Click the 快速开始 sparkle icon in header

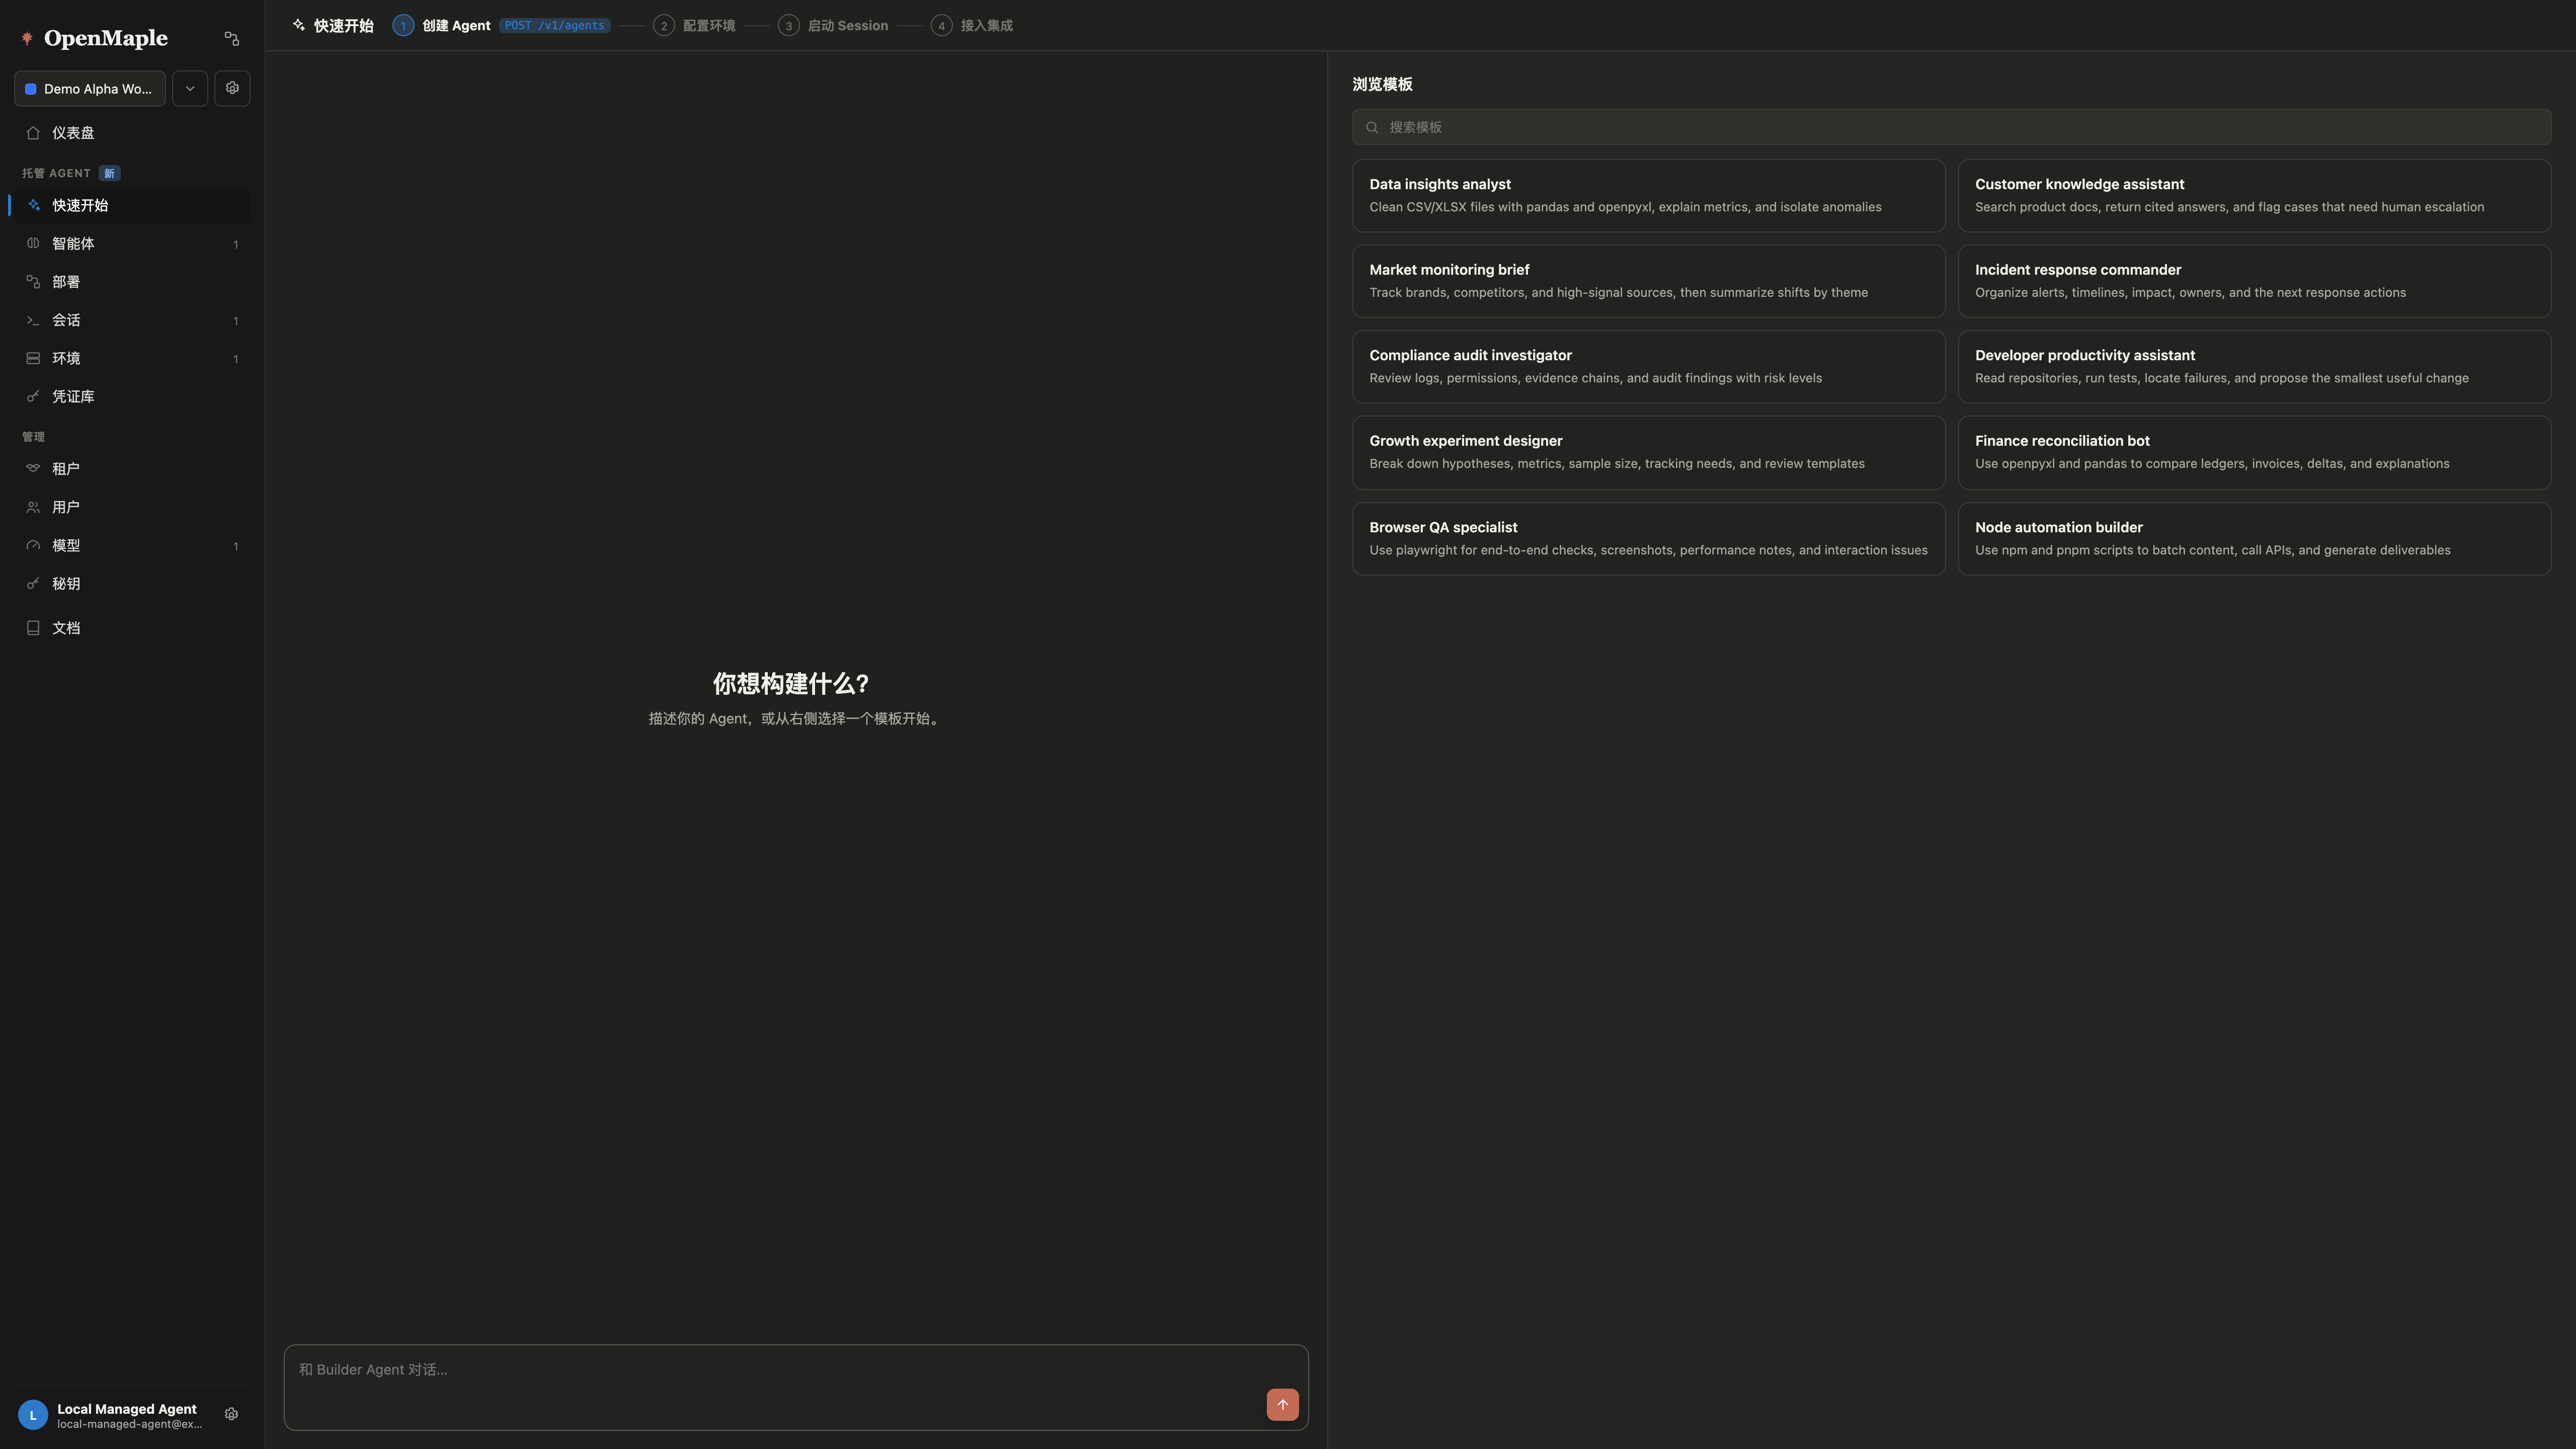pyautogui.click(x=299, y=25)
